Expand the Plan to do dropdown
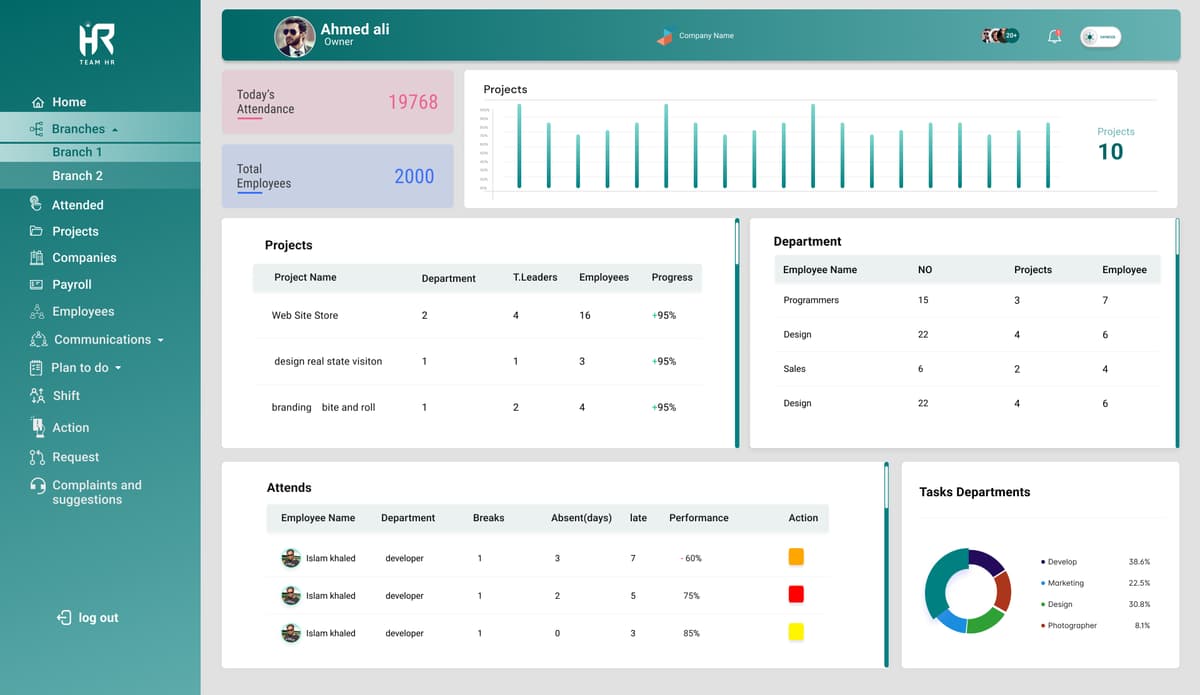This screenshot has width=1200, height=695. pos(118,368)
